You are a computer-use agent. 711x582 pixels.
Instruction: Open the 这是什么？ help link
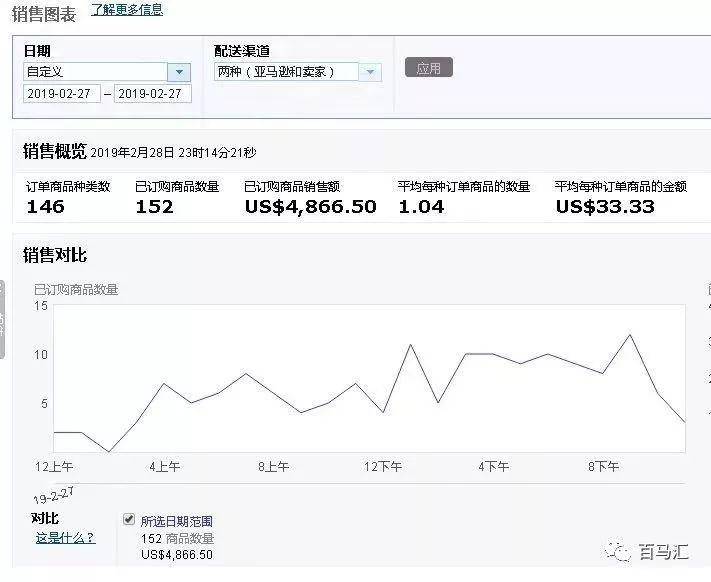(x=65, y=538)
